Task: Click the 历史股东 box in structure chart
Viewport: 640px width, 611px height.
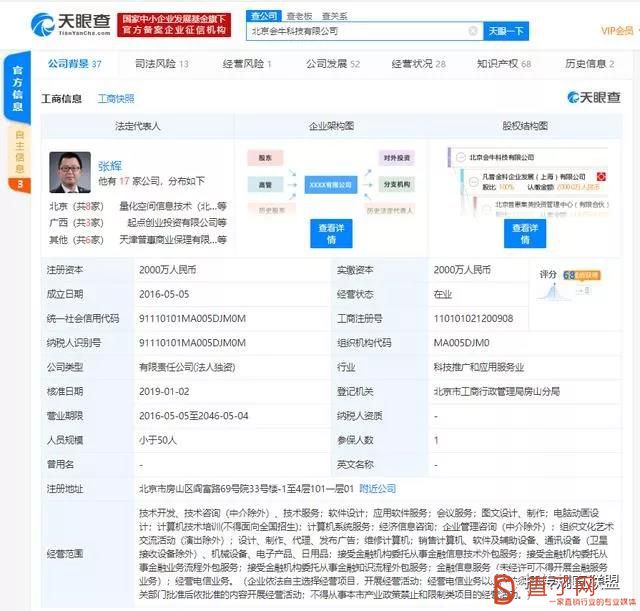Action: tap(271, 210)
